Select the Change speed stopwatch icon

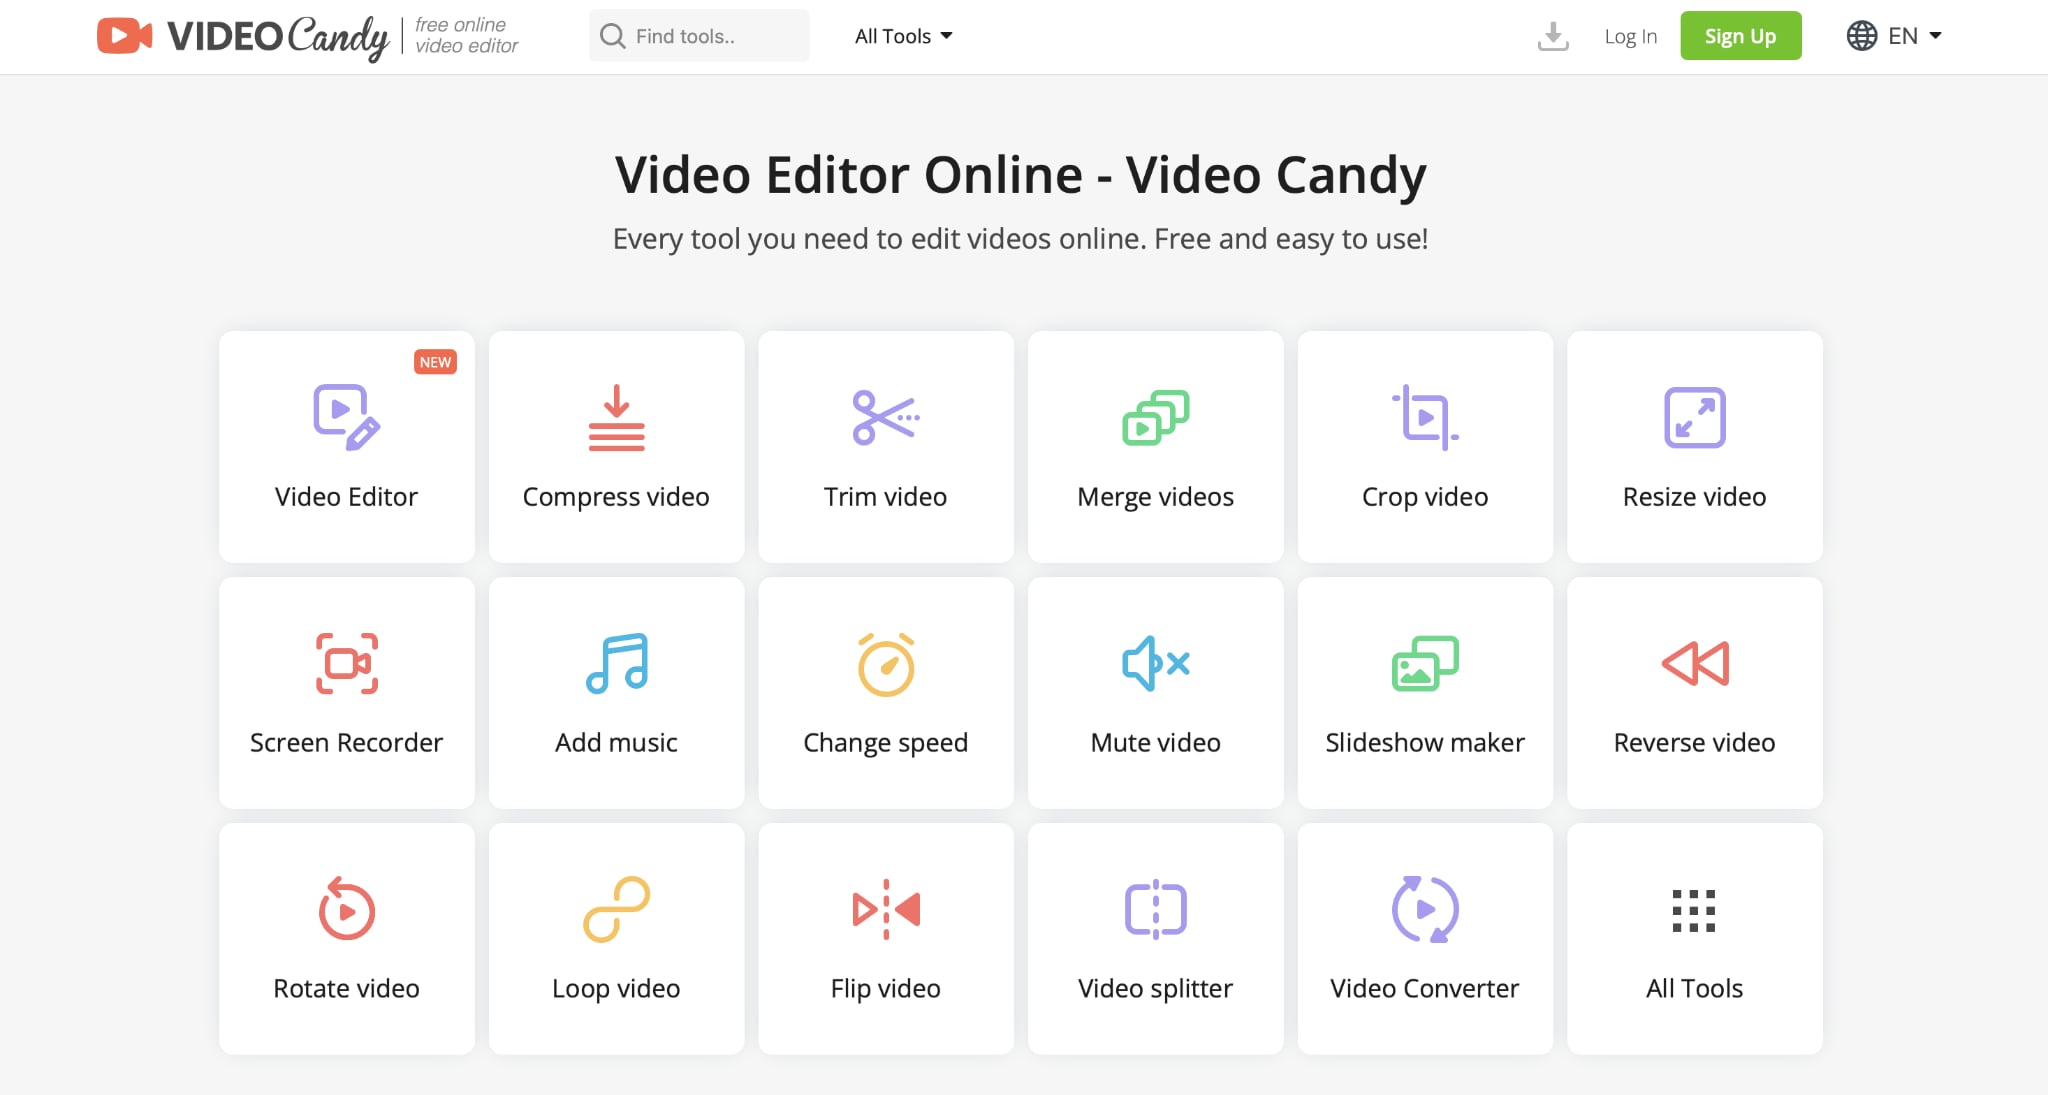[x=885, y=663]
